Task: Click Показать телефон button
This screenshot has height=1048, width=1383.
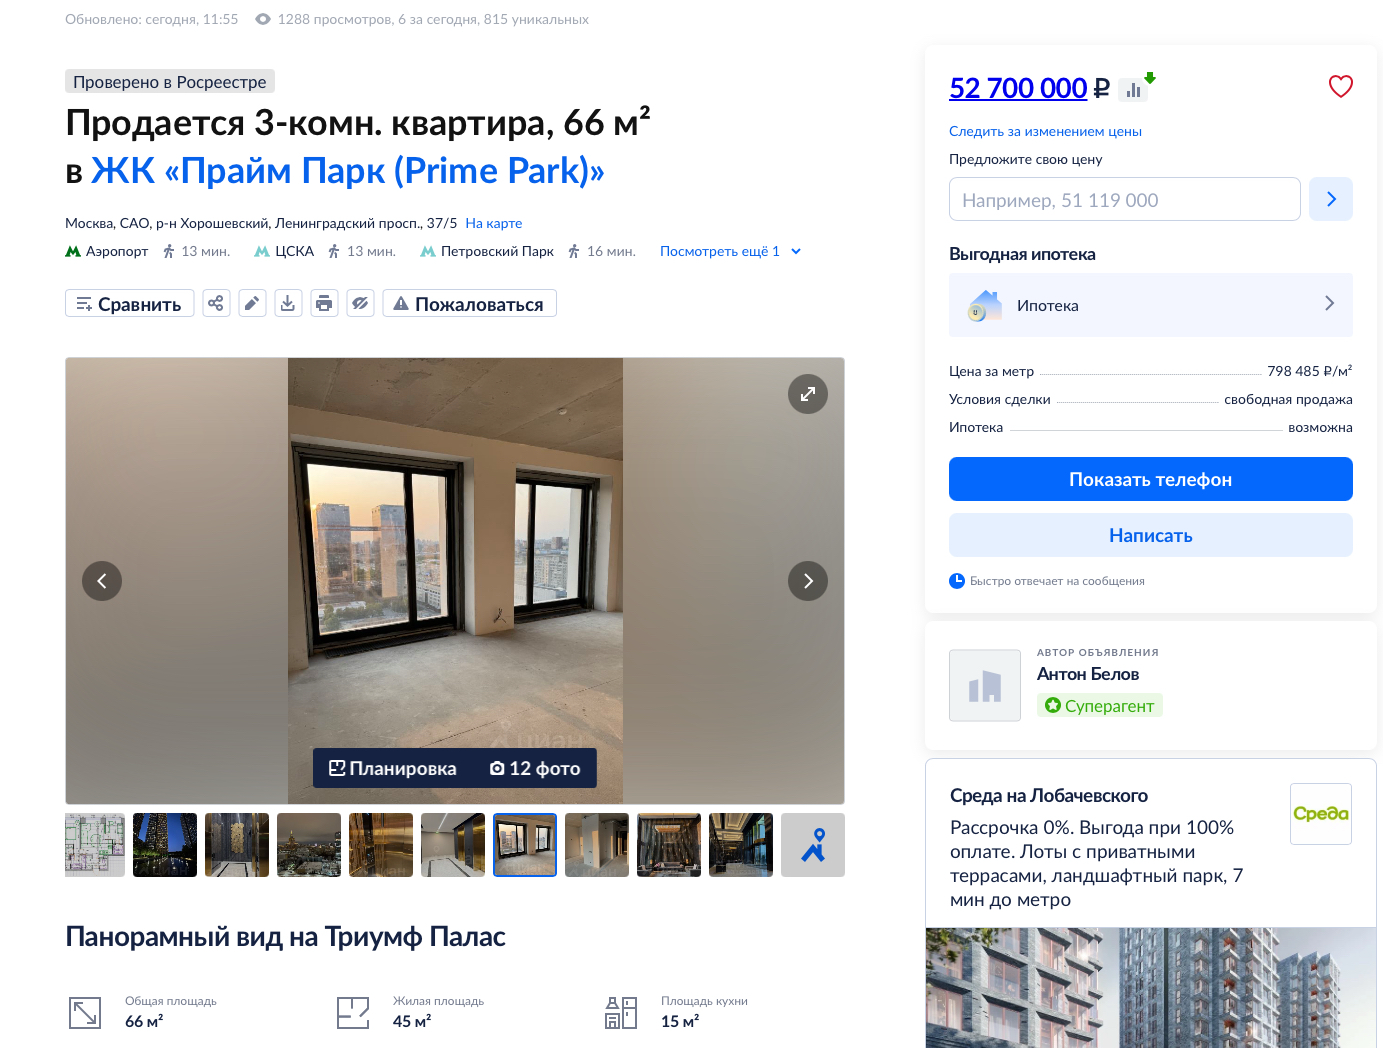Action: pyautogui.click(x=1150, y=479)
